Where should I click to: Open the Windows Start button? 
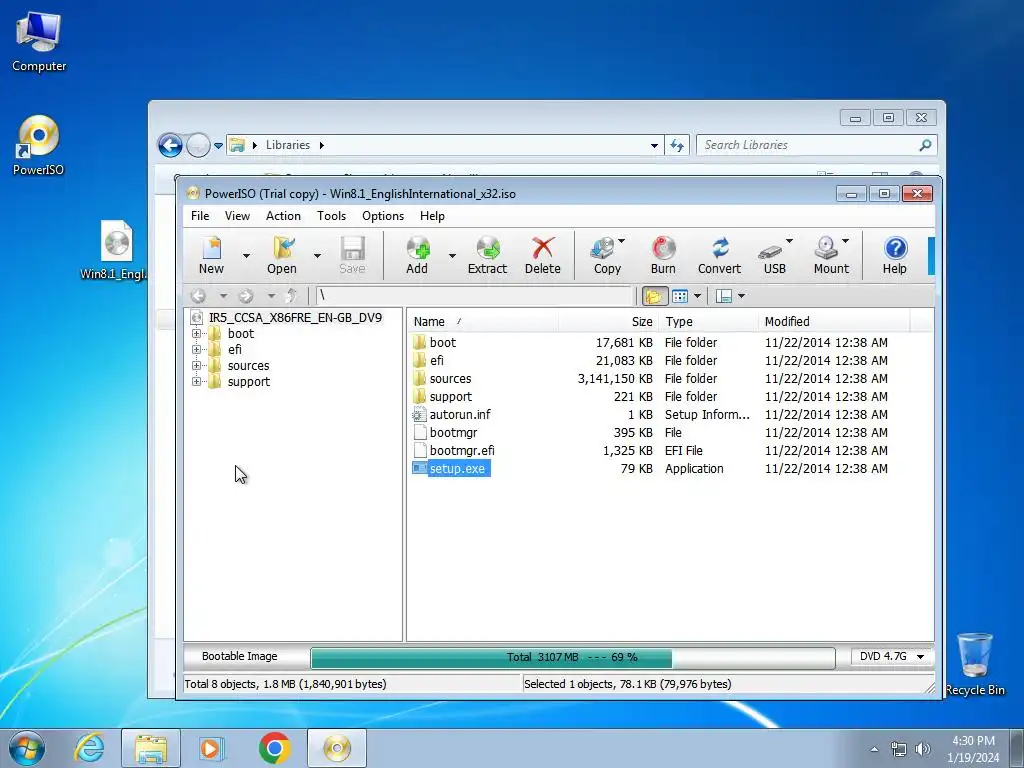pyautogui.click(x=27, y=748)
